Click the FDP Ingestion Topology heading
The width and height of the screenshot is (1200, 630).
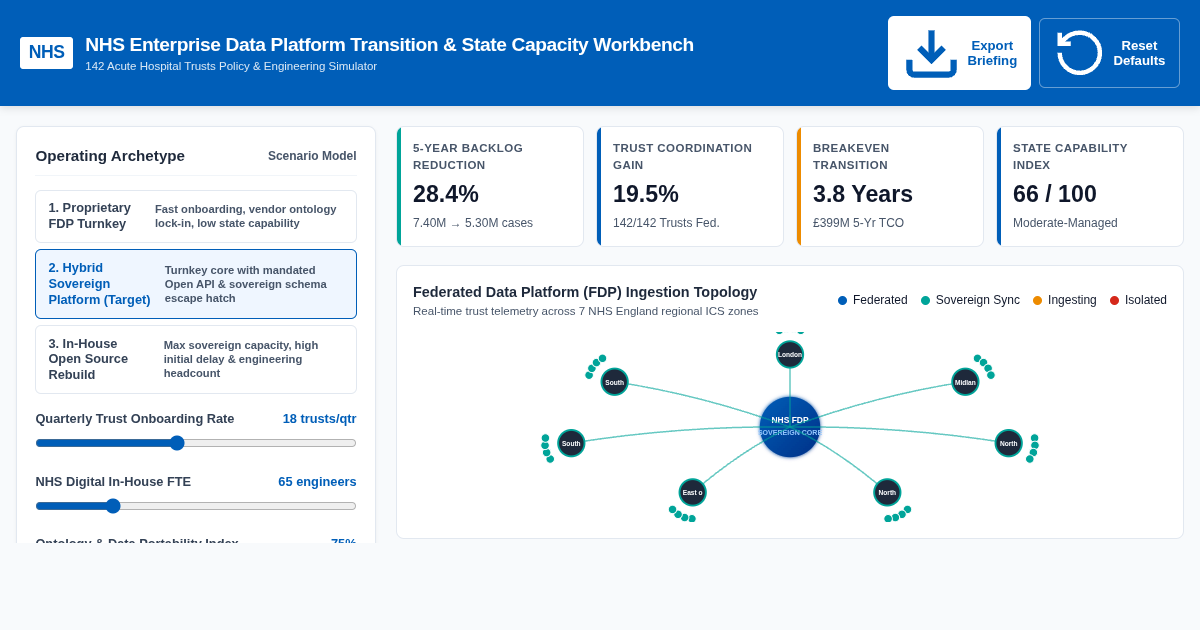[x=585, y=292]
